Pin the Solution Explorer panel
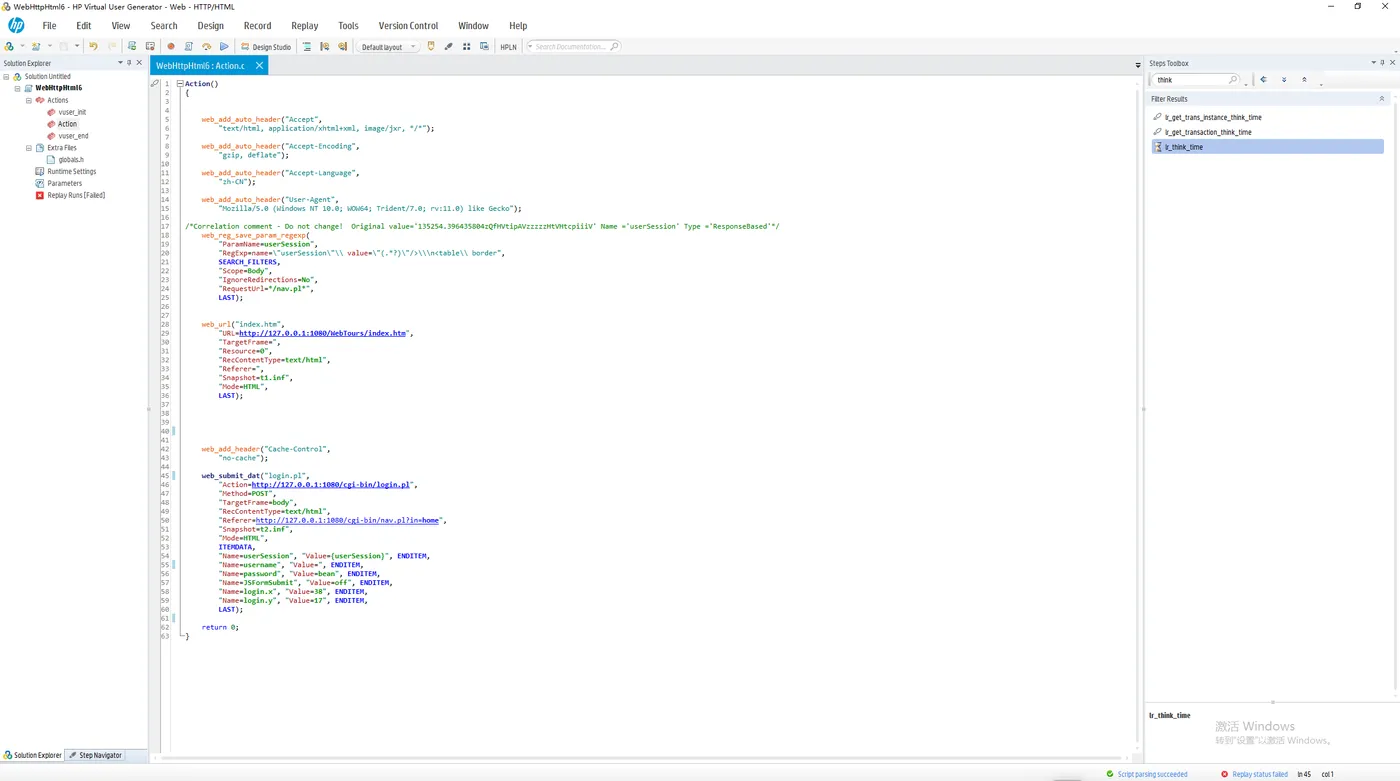This screenshot has height=781, width=1400. click(129, 63)
